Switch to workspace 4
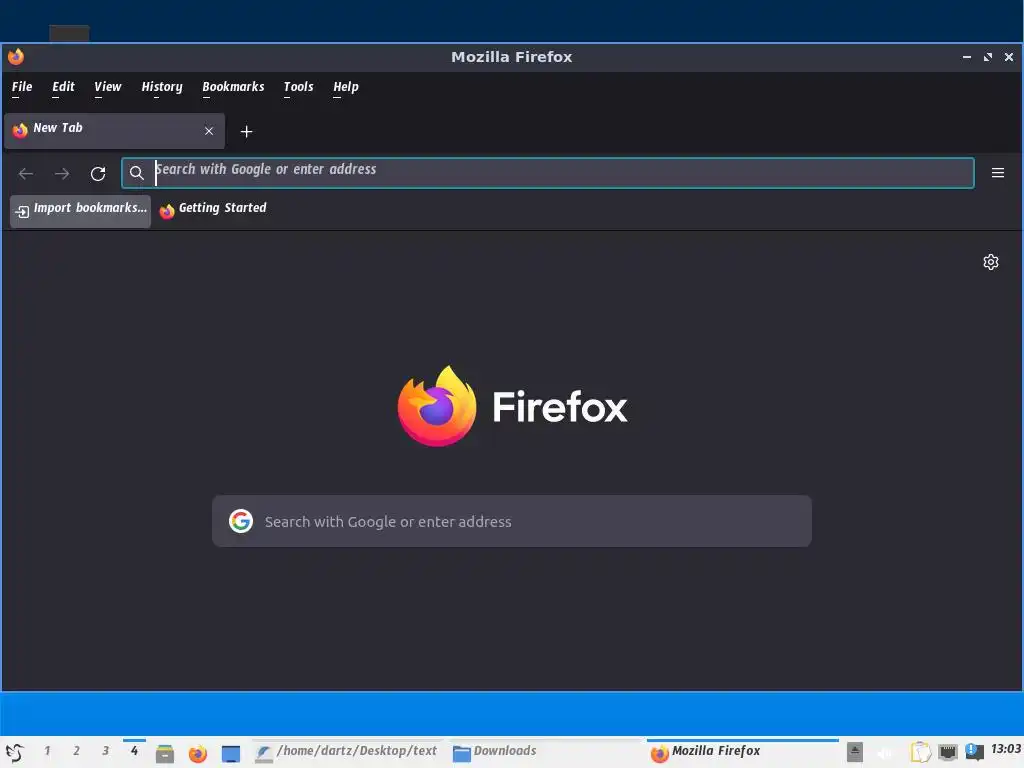 (134, 751)
